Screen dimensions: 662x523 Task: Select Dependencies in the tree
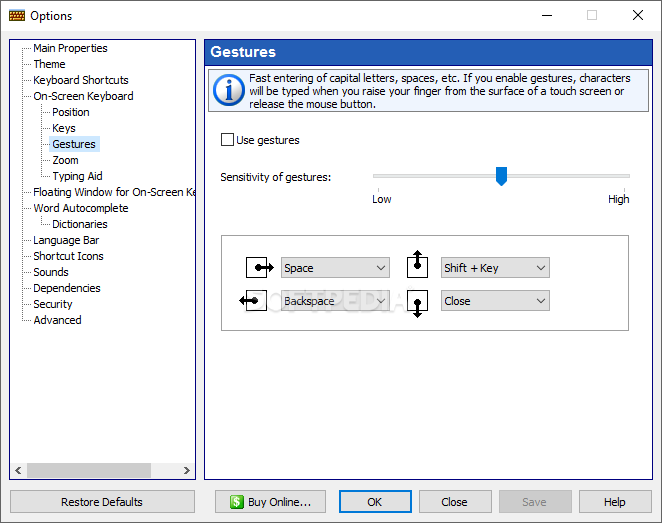(67, 288)
